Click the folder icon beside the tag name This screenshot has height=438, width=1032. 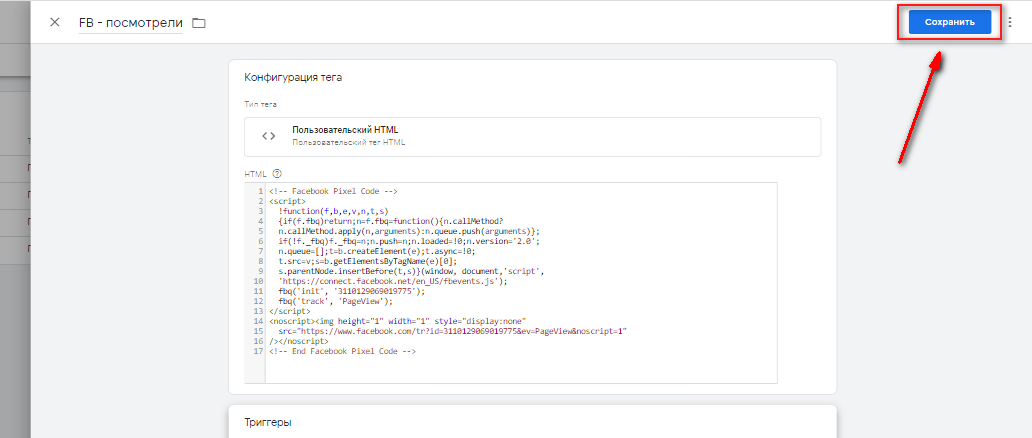[198, 23]
